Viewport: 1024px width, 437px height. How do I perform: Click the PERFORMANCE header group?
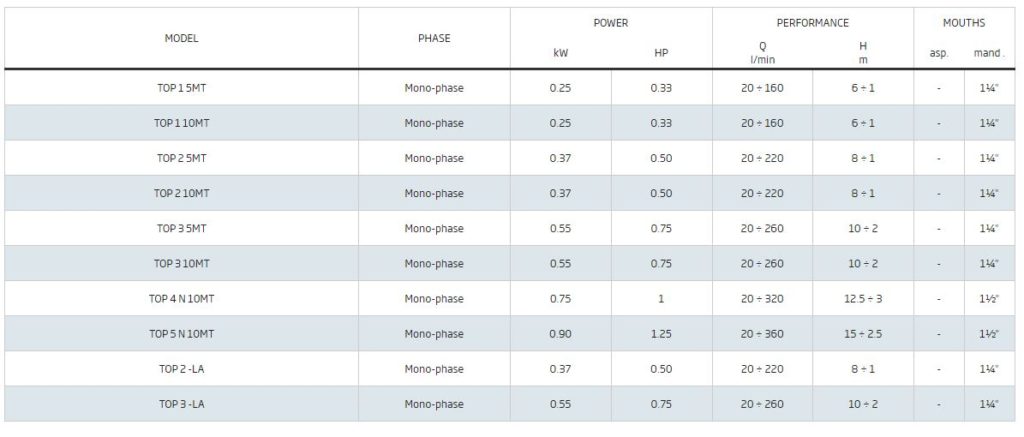pyautogui.click(x=812, y=23)
